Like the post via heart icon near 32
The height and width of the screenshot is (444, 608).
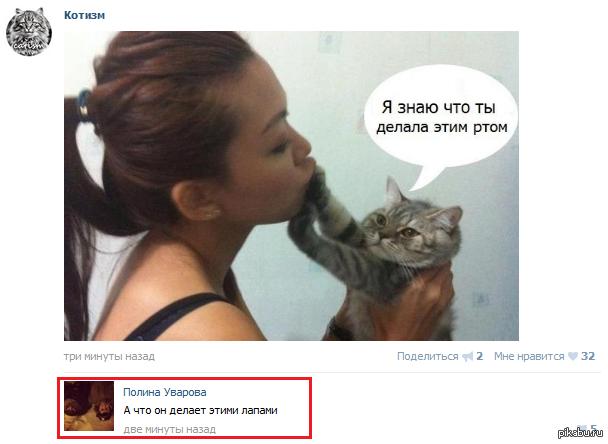click(573, 356)
